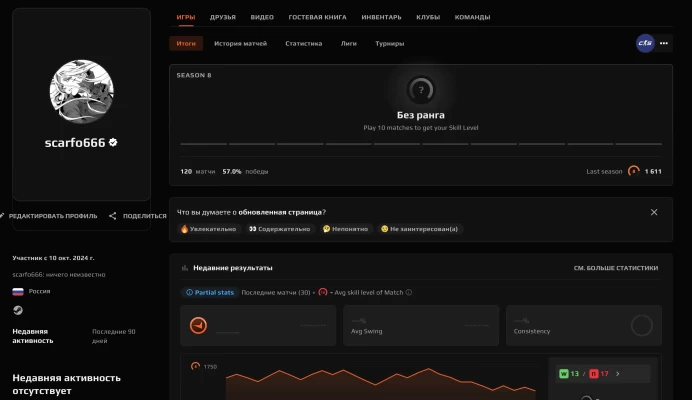Click the unranked question mark badge
The width and height of the screenshot is (692, 400).
point(421,90)
